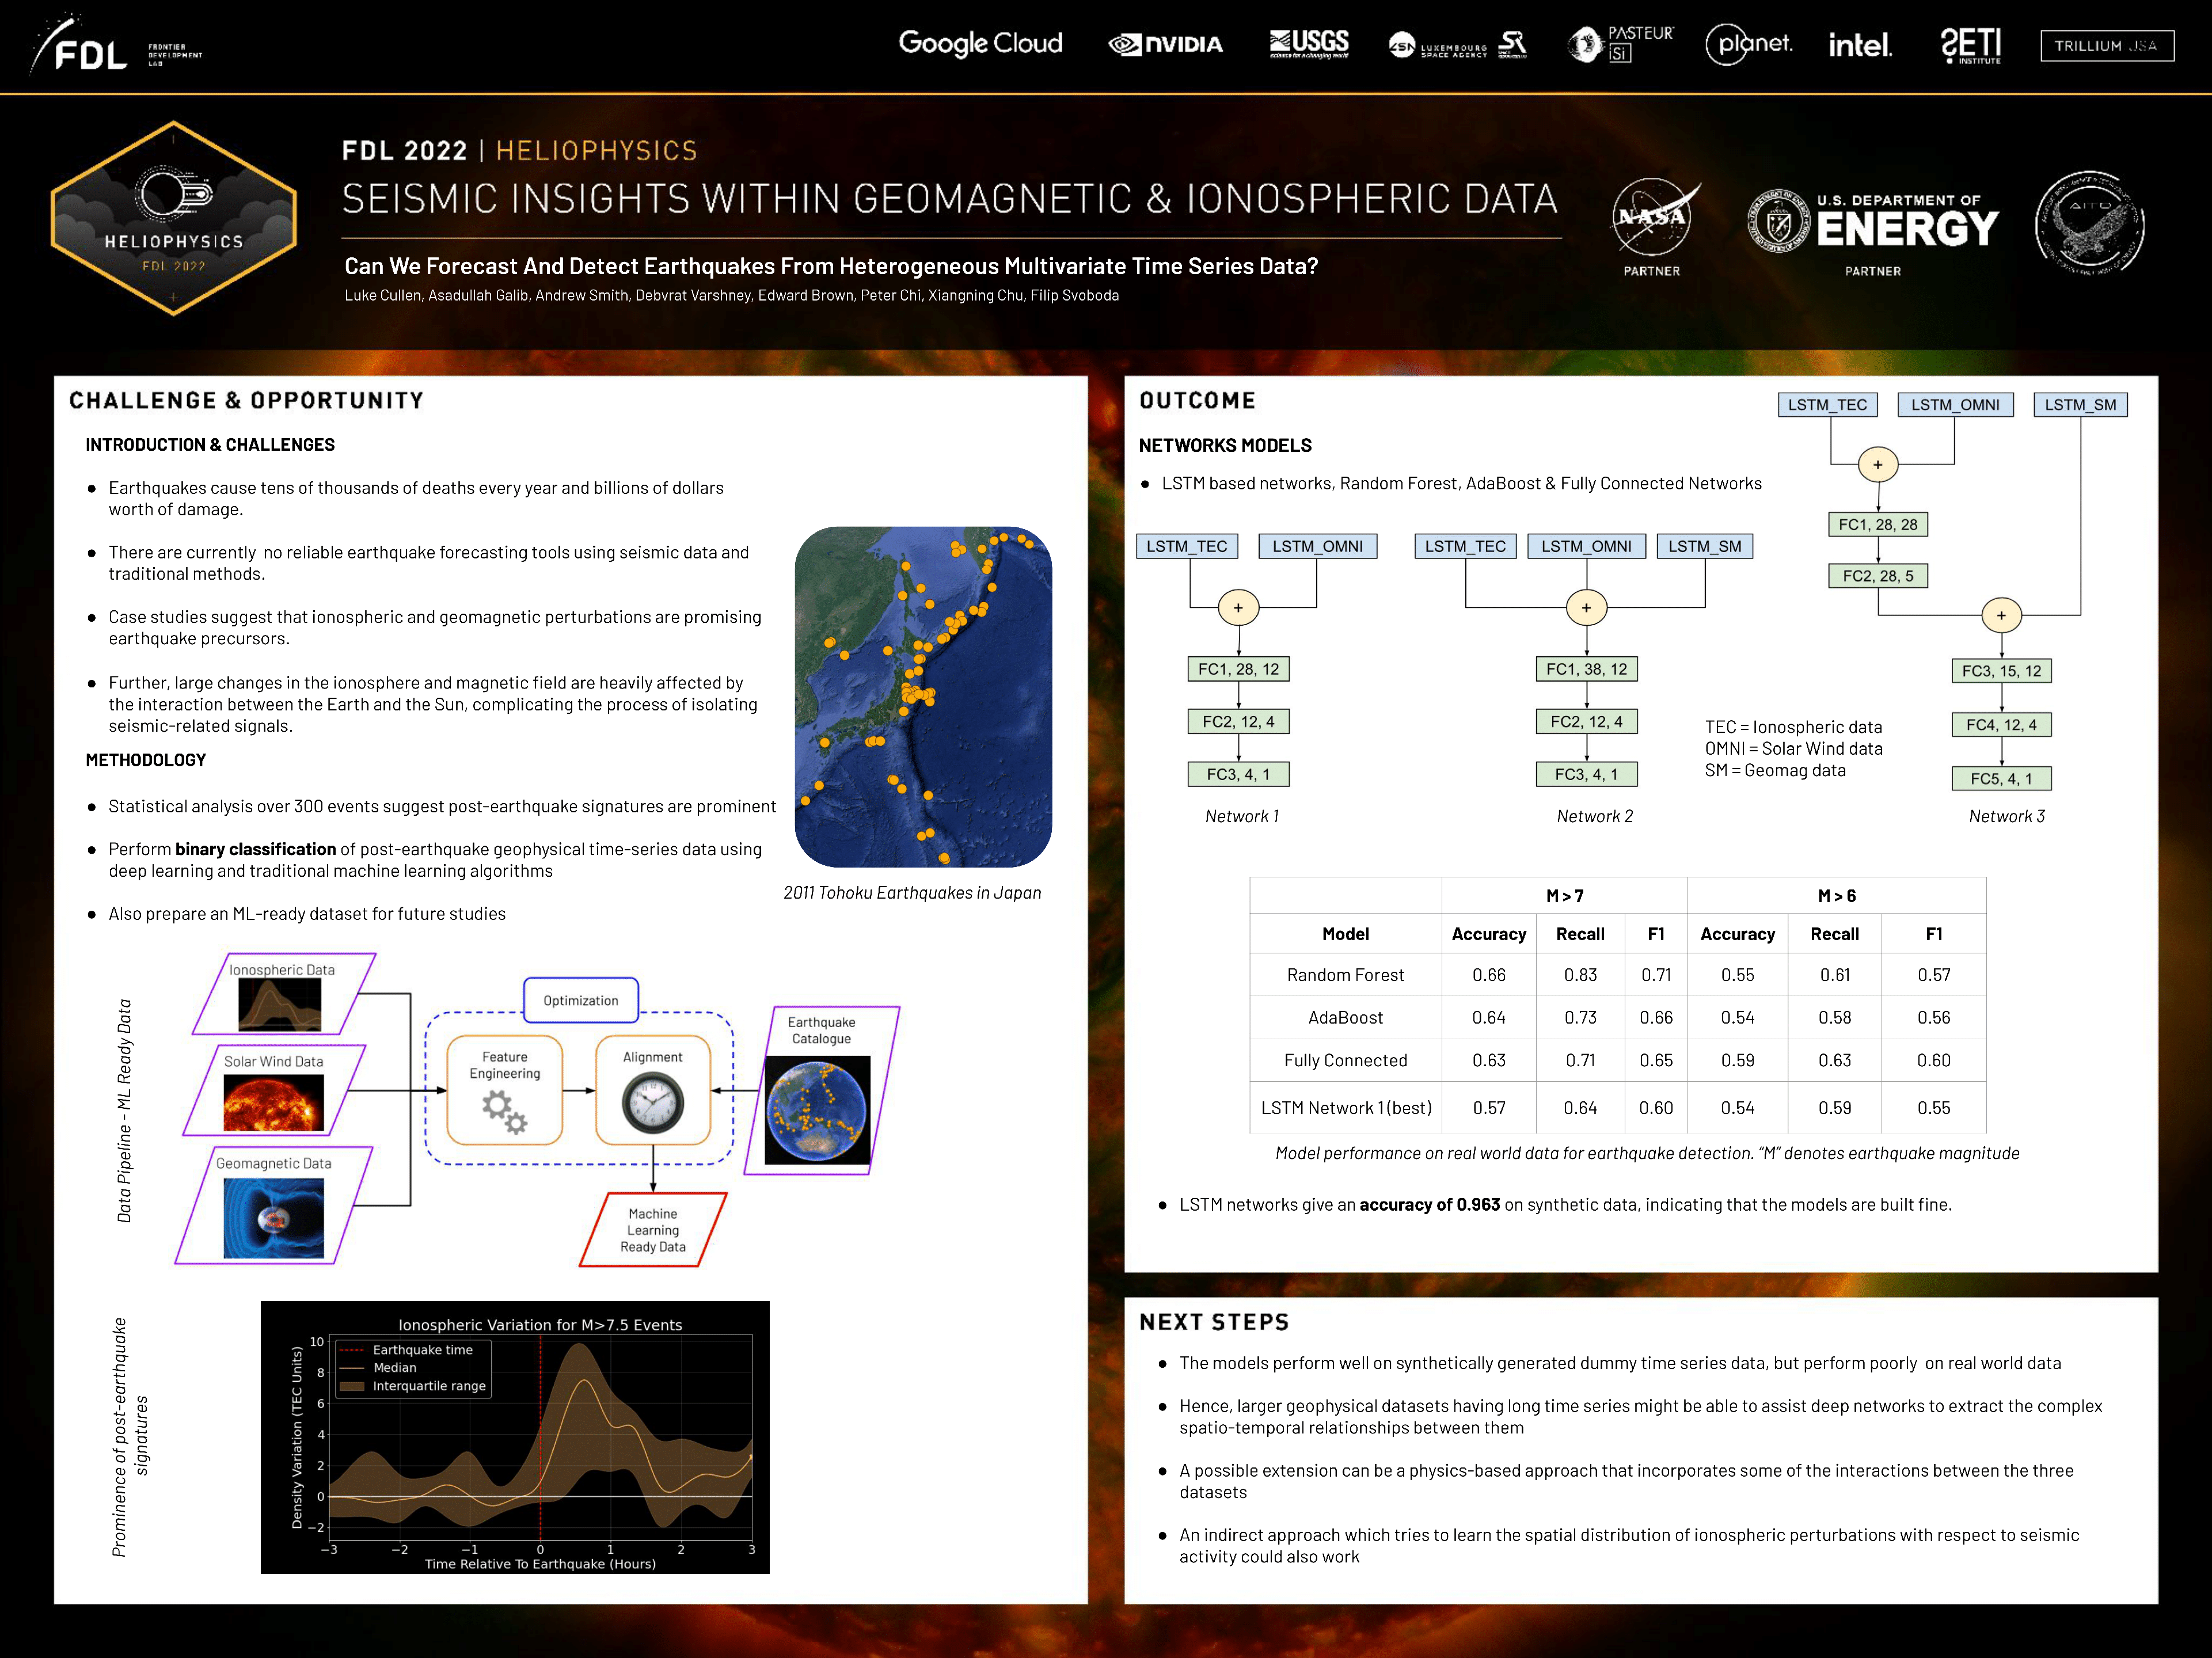Click the Feature Engineering gears icon
This screenshot has width=2212, height=1658.
[504, 1111]
